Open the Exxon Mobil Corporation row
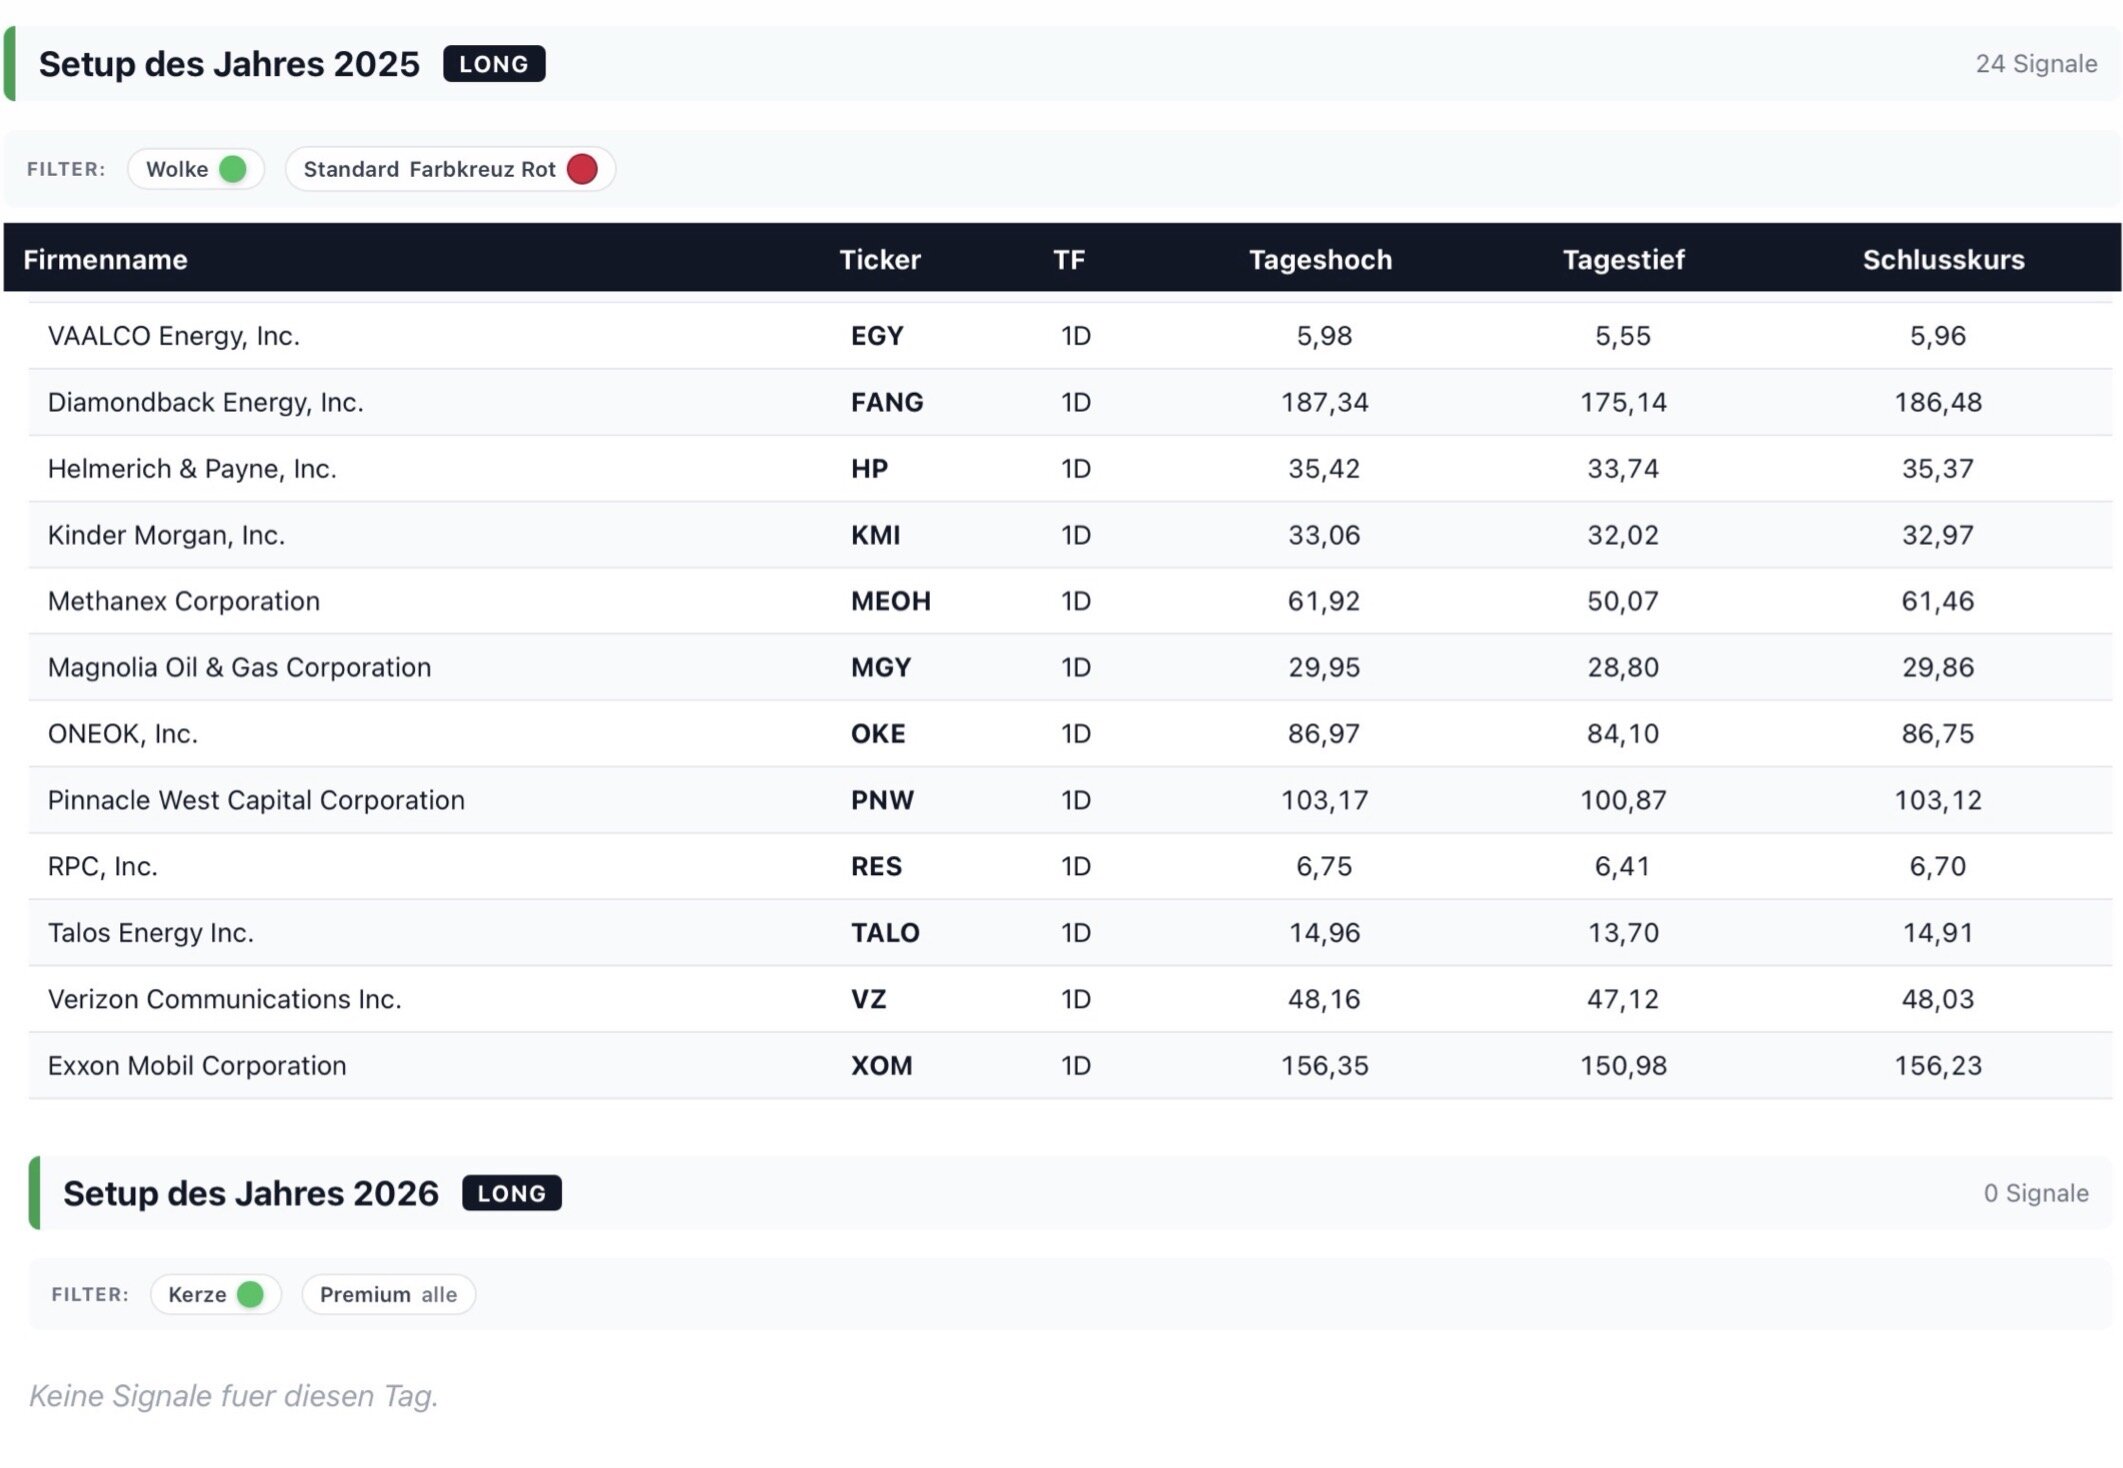This screenshot has width=2123, height=1468. click(197, 1066)
